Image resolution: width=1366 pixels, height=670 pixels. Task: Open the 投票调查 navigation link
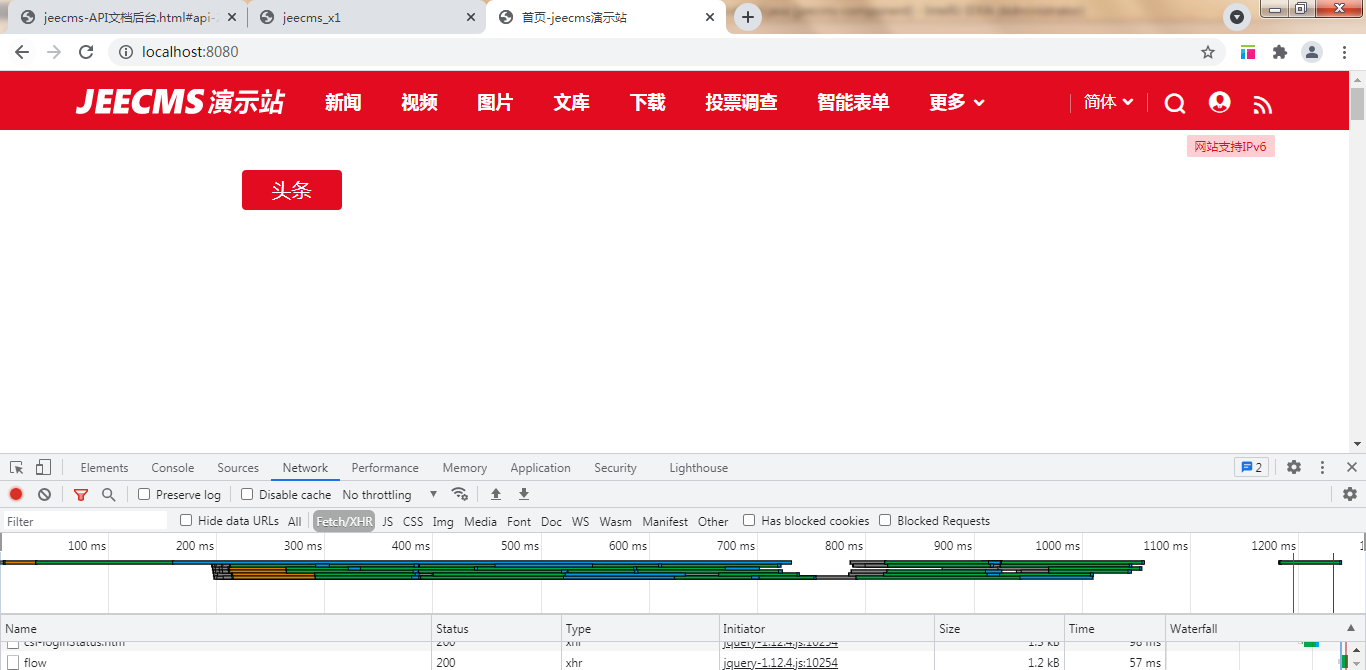pos(741,102)
